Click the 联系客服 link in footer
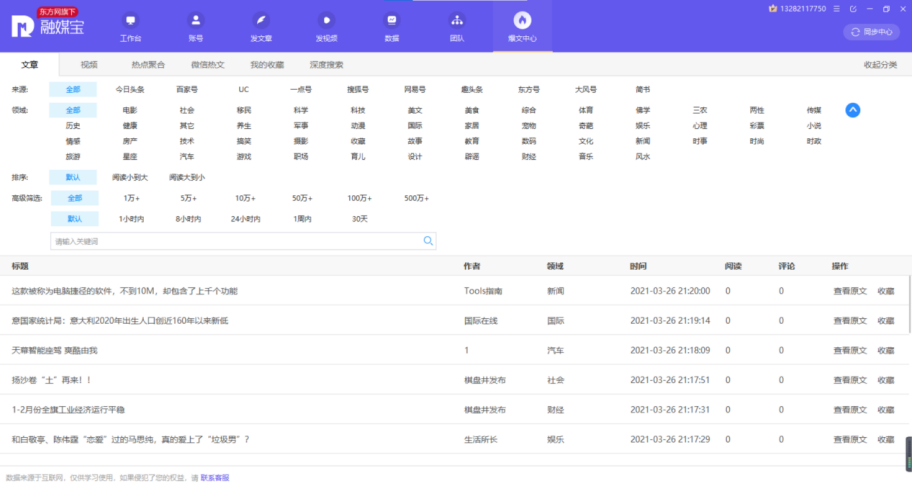 215,478
